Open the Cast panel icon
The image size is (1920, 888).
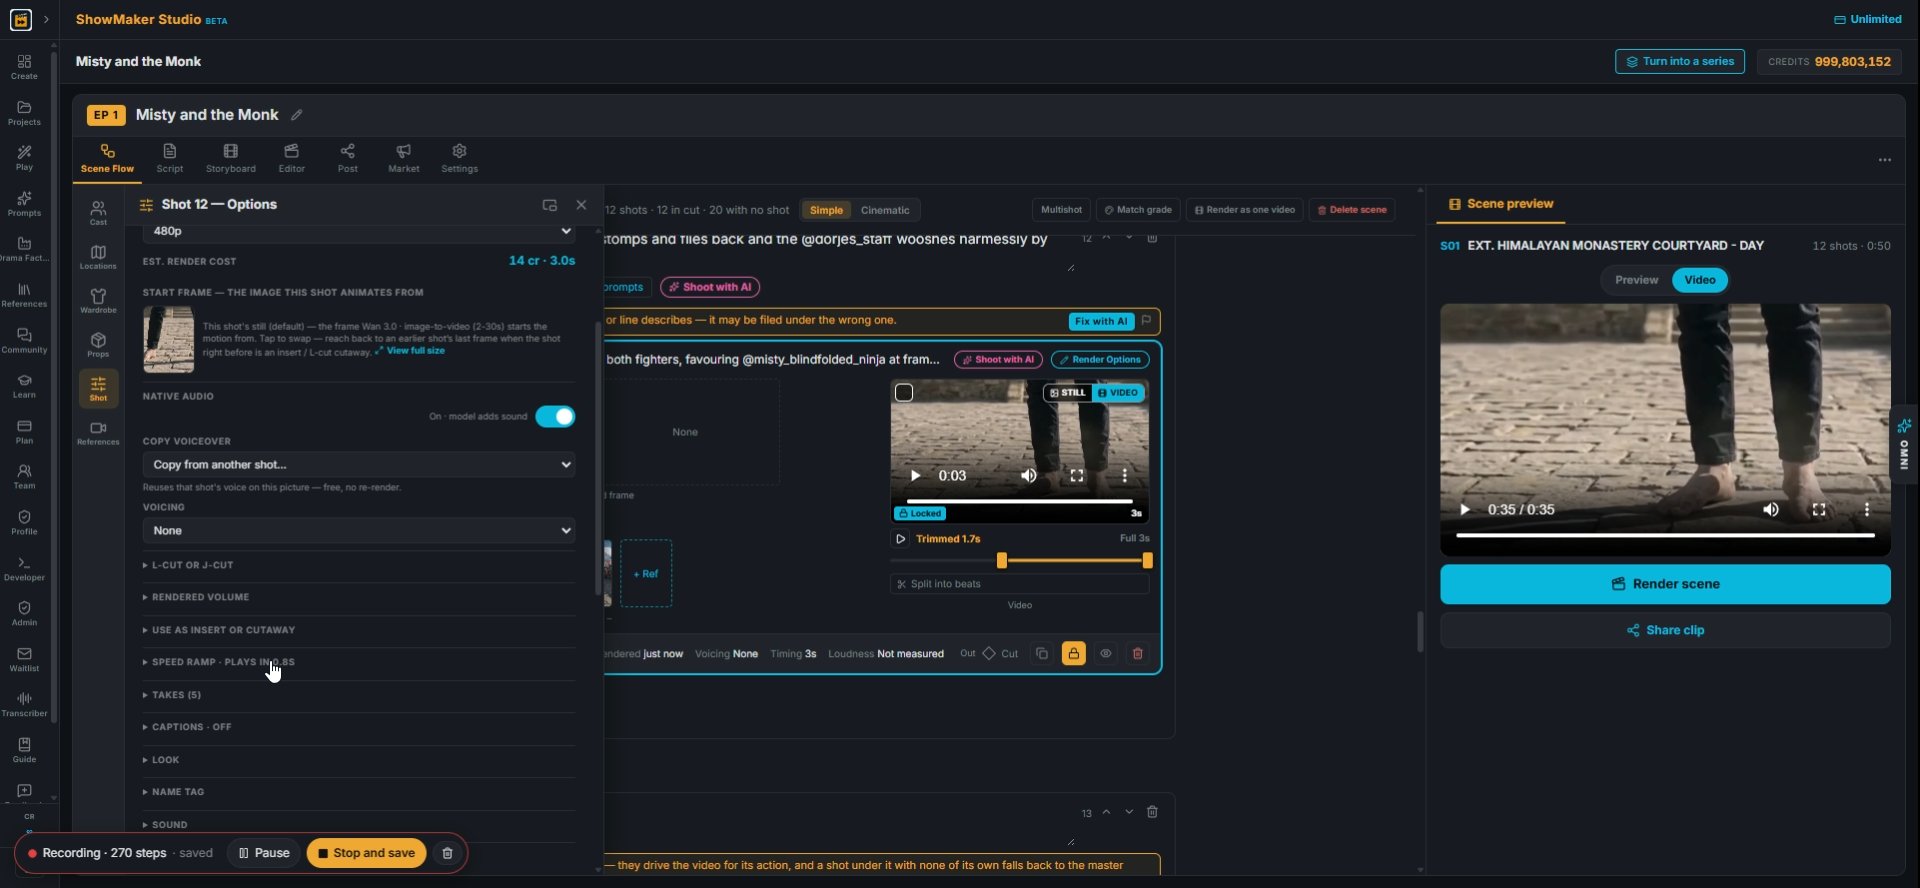click(98, 212)
